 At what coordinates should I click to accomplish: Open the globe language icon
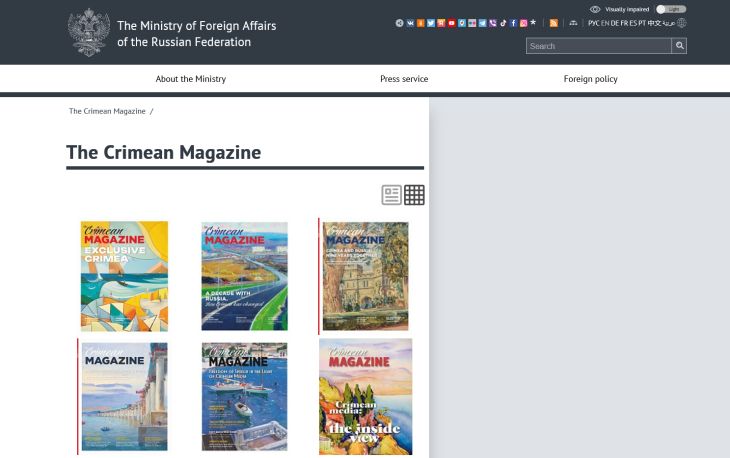(x=682, y=23)
